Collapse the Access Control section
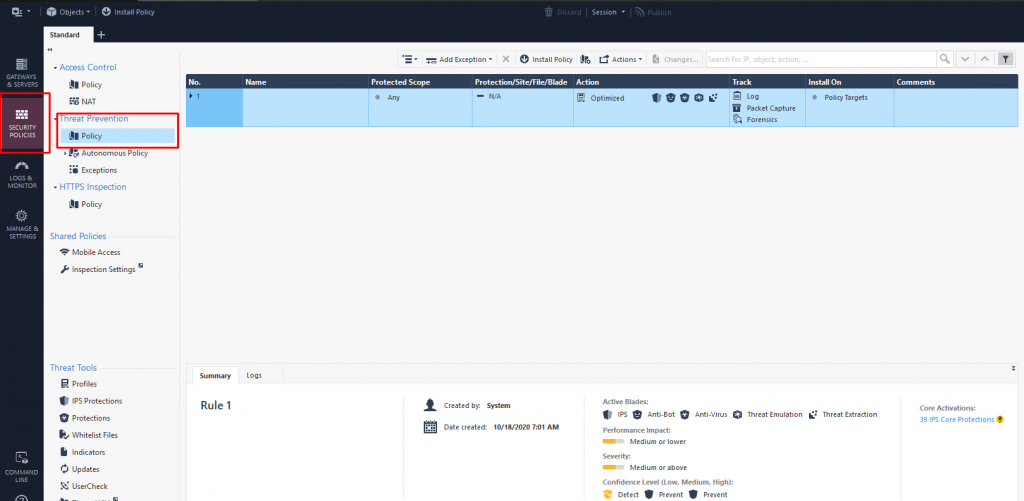The image size is (1024, 501). pyautogui.click(x=55, y=67)
